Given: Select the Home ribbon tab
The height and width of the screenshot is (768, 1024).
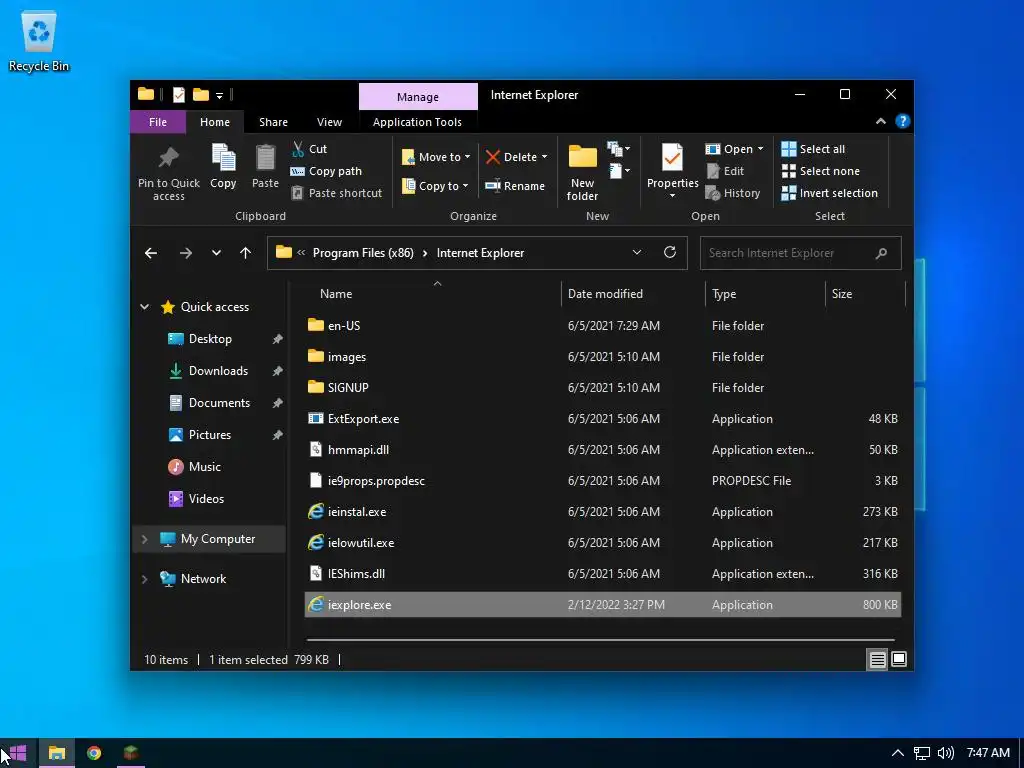Looking at the screenshot, I should click(x=215, y=122).
